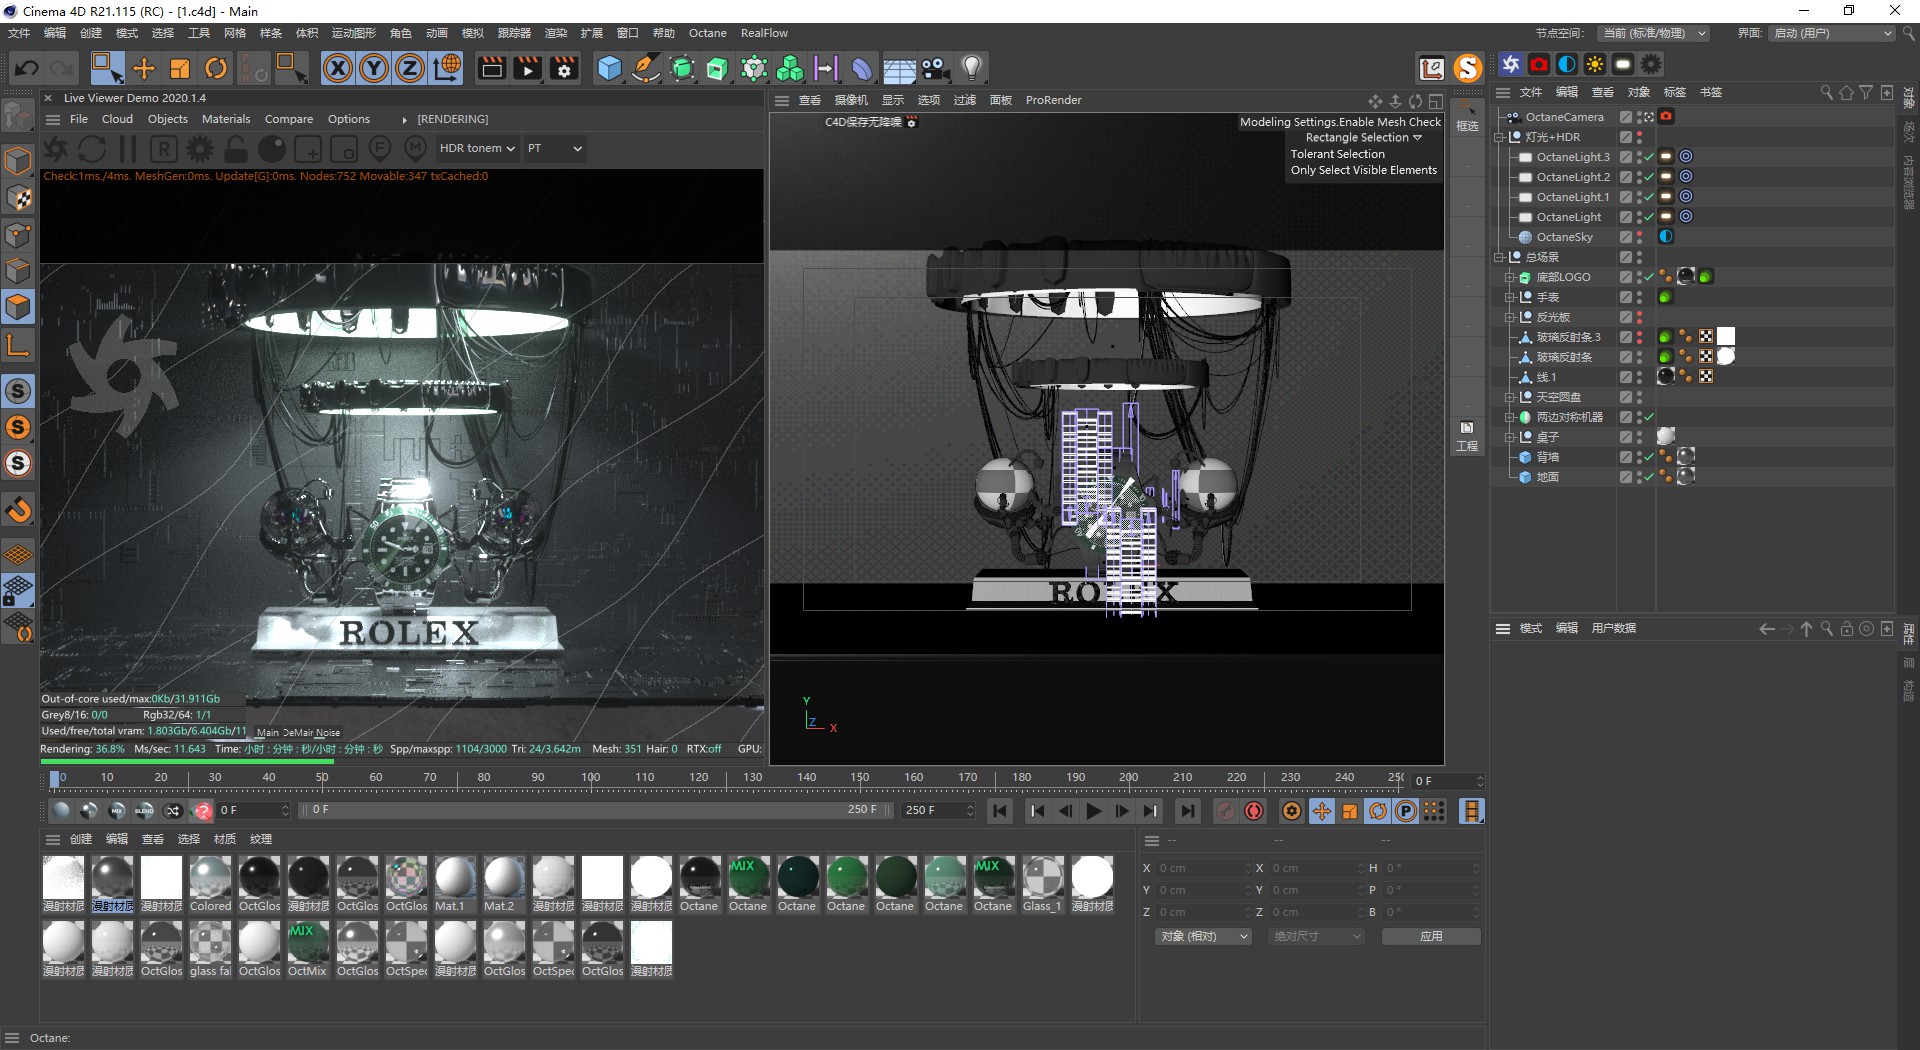Go to the start of the animation
Screen dimensions: 1920x1050
tap(999, 811)
